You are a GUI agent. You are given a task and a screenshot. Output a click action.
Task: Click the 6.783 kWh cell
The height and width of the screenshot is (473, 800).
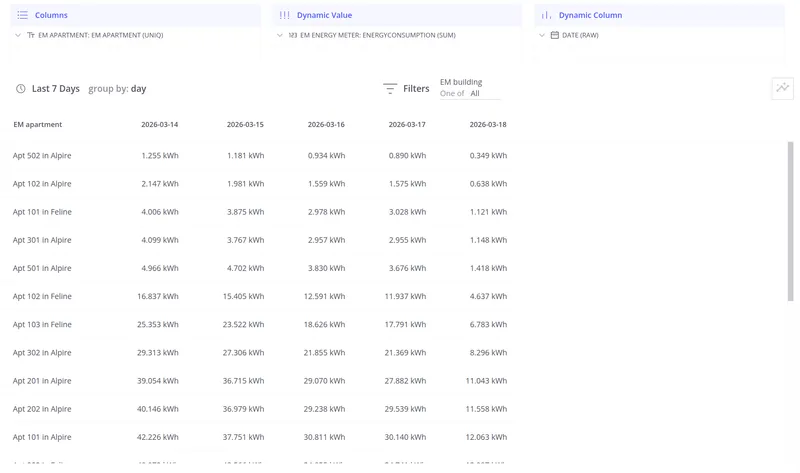tap(488, 324)
